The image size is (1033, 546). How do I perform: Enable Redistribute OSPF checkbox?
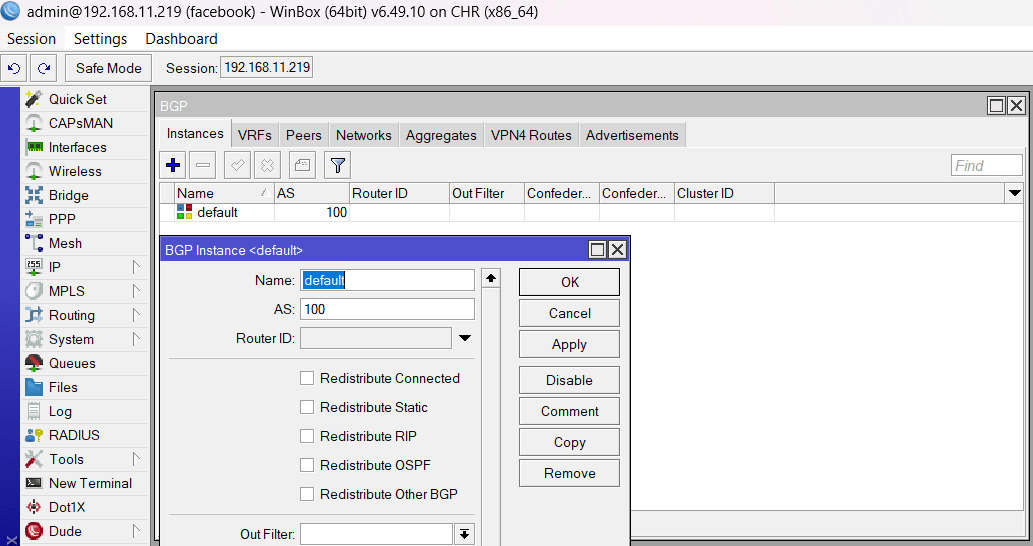pyautogui.click(x=307, y=465)
